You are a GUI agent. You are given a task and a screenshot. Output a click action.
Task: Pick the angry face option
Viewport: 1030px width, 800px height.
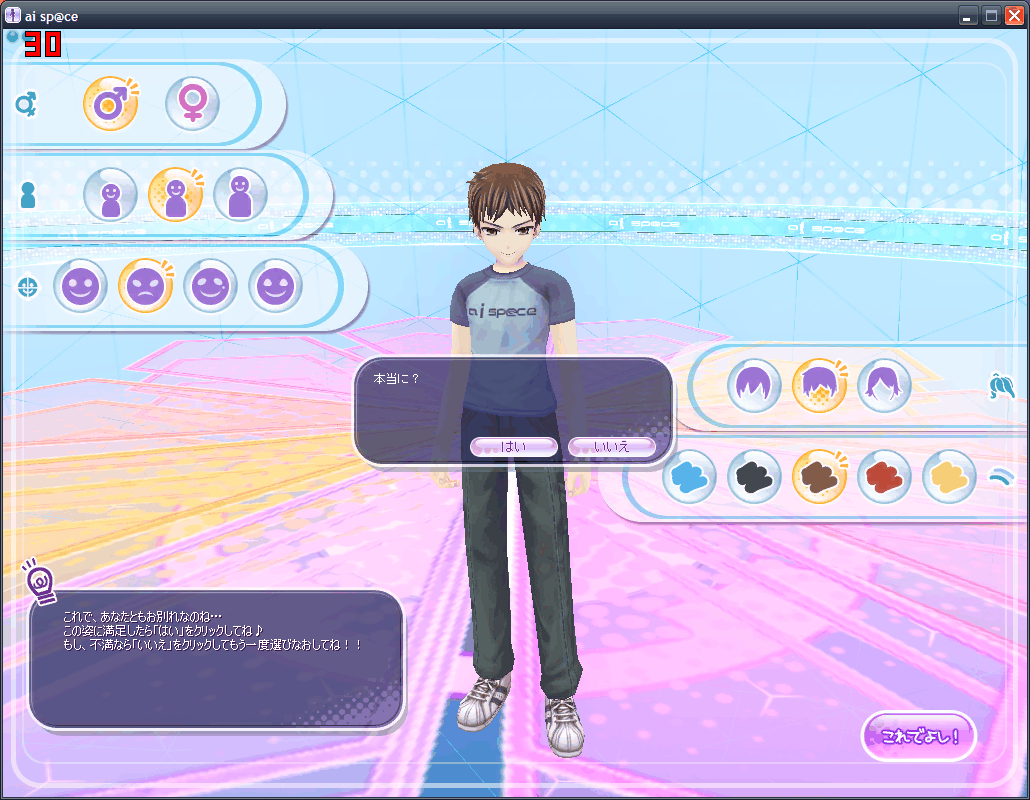pos(145,286)
